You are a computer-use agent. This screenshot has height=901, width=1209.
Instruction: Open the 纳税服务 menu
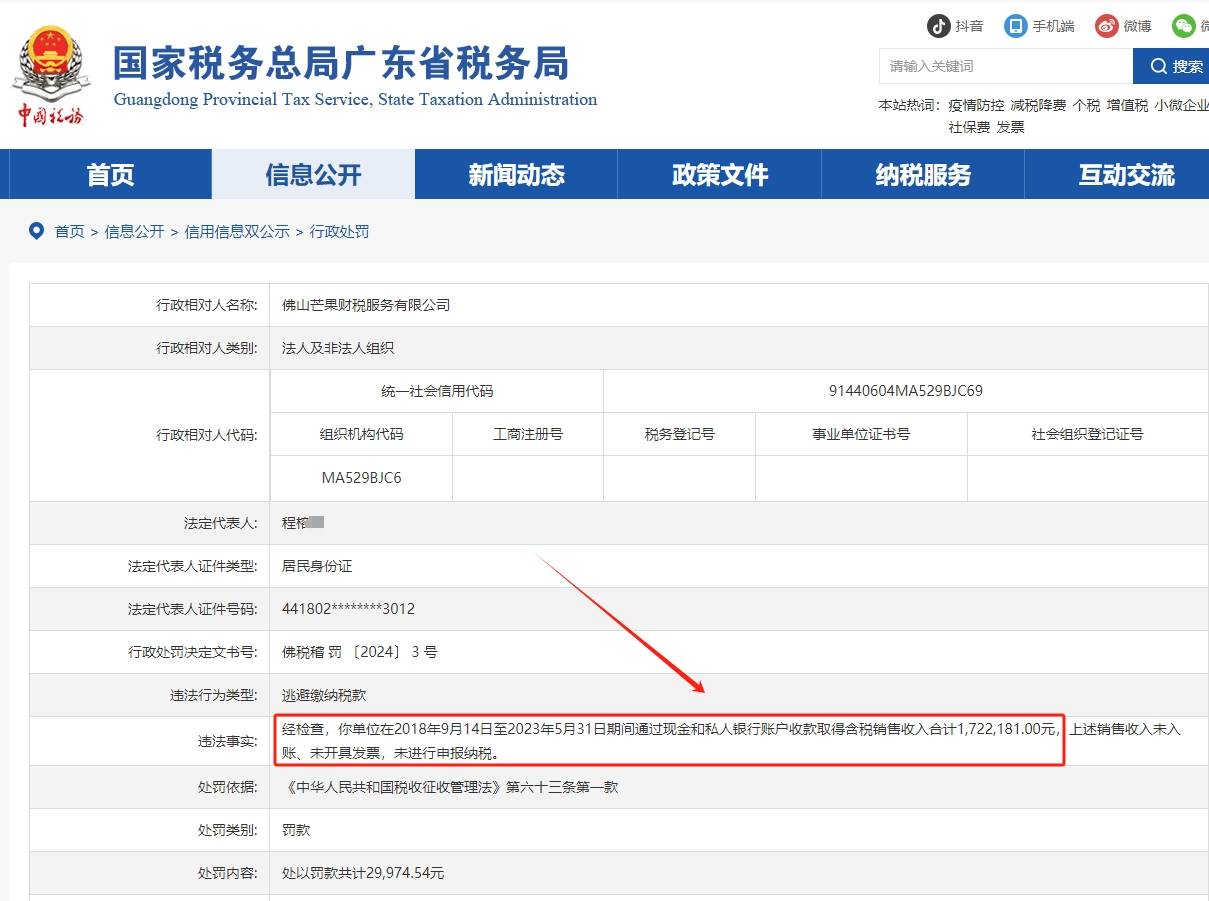point(921,174)
